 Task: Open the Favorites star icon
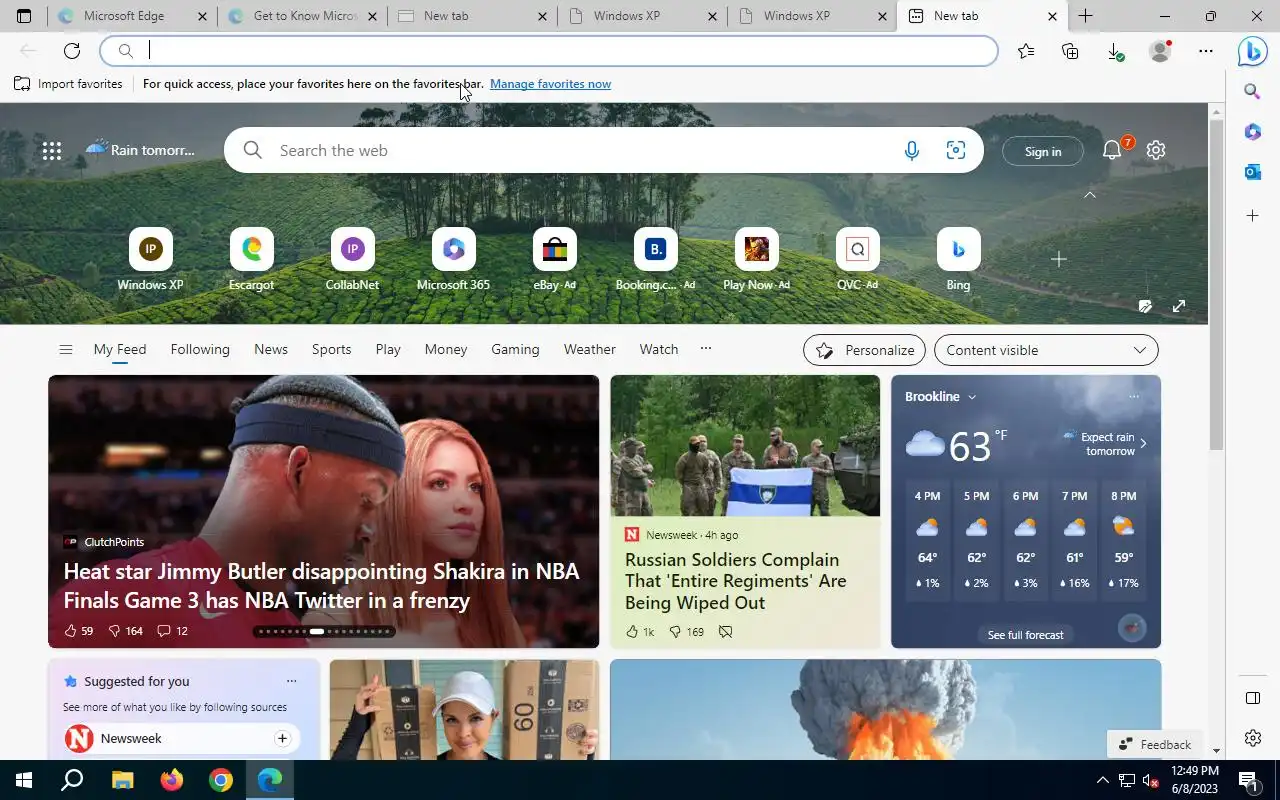click(x=1026, y=51)
